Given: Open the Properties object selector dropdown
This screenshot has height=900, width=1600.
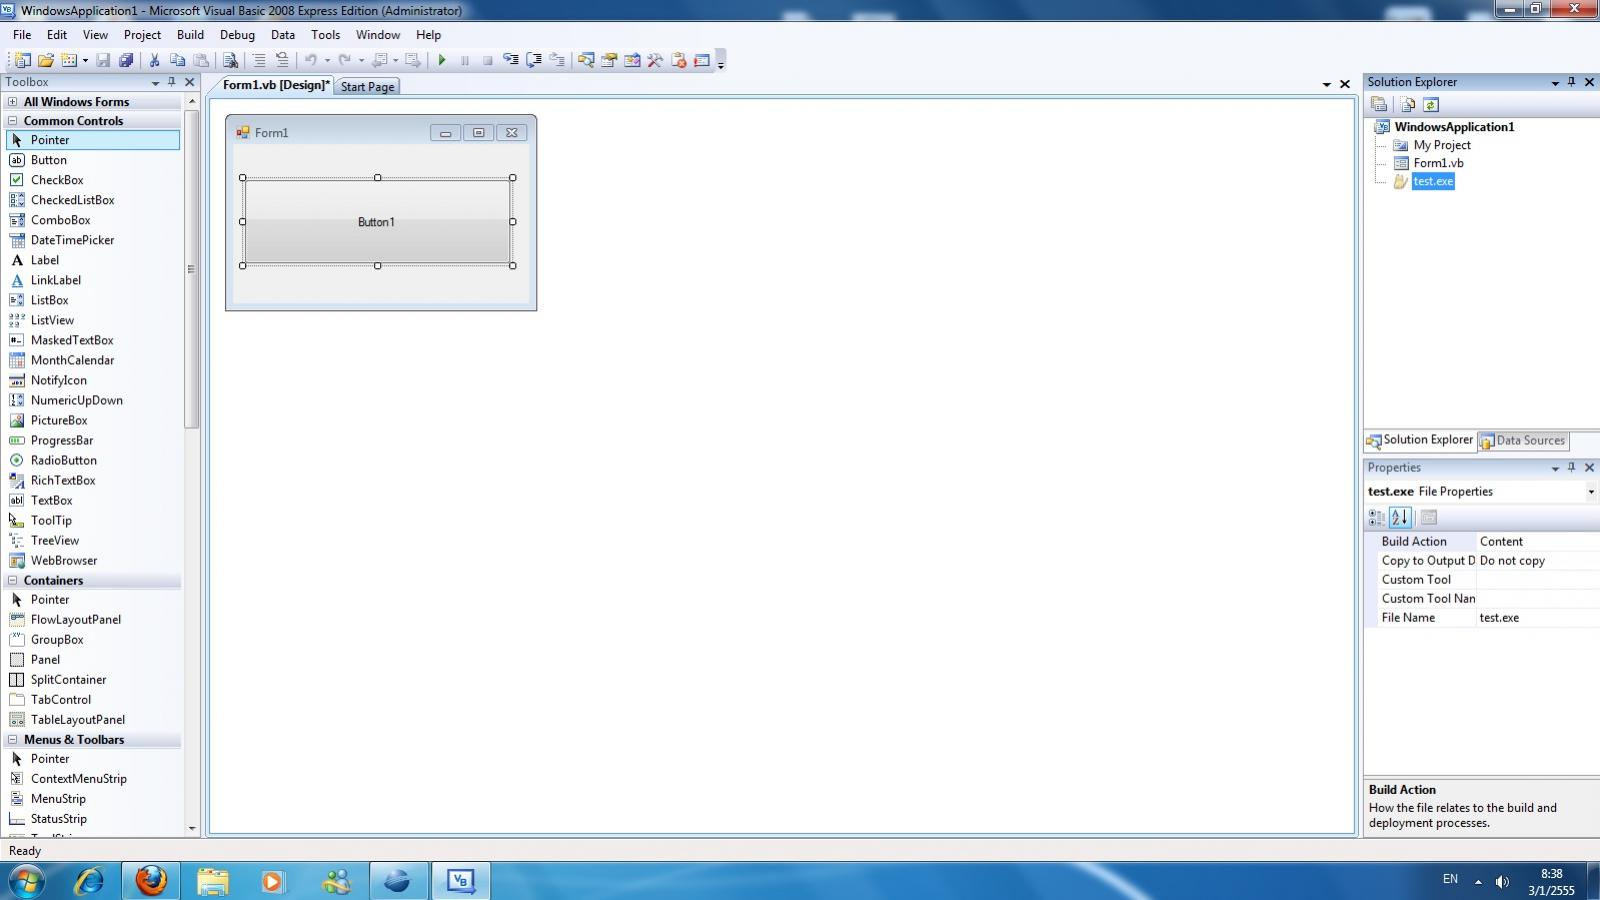Looking at the screenshot, I should [x=1591, y=491].
